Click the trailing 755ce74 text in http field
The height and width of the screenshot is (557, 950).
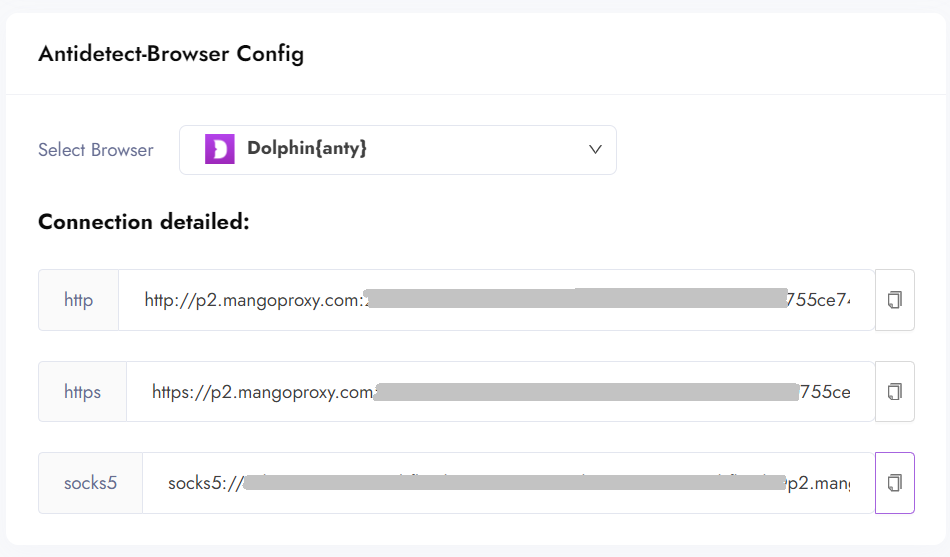[819, 300]
